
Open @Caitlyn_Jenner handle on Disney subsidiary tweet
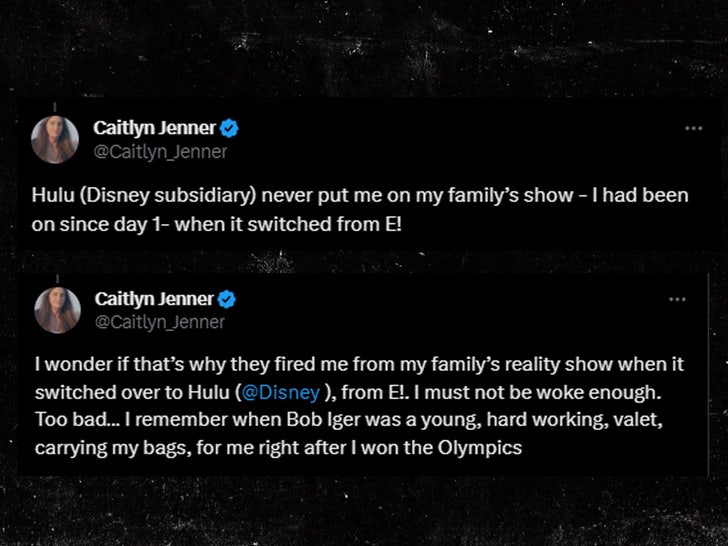coord(160,152)
